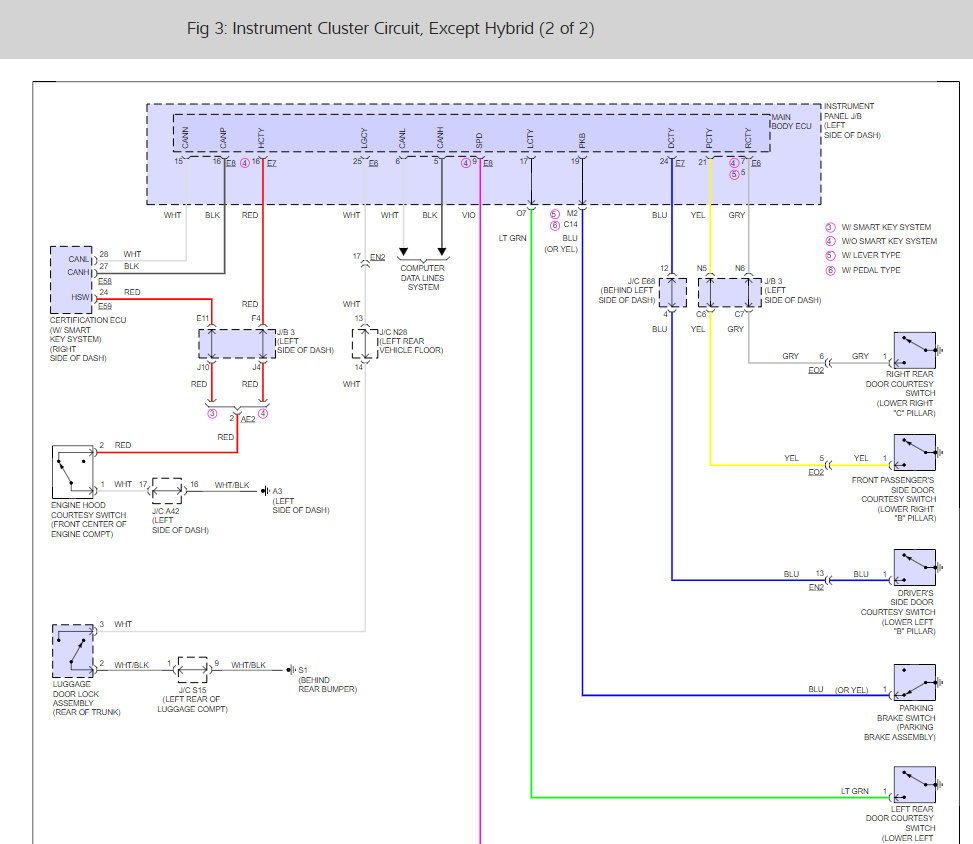
Task: Click the J/C A42 junction connector
Action: [166, 490]
